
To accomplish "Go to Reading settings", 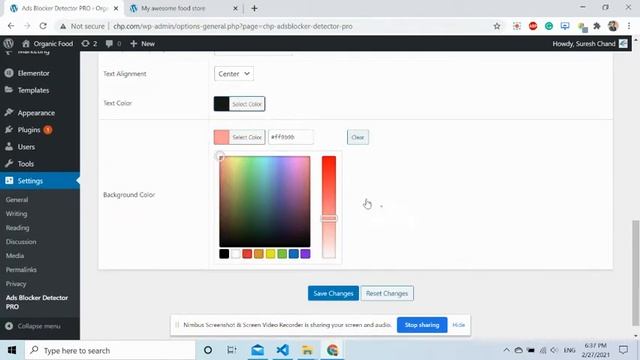I will 18,228.
